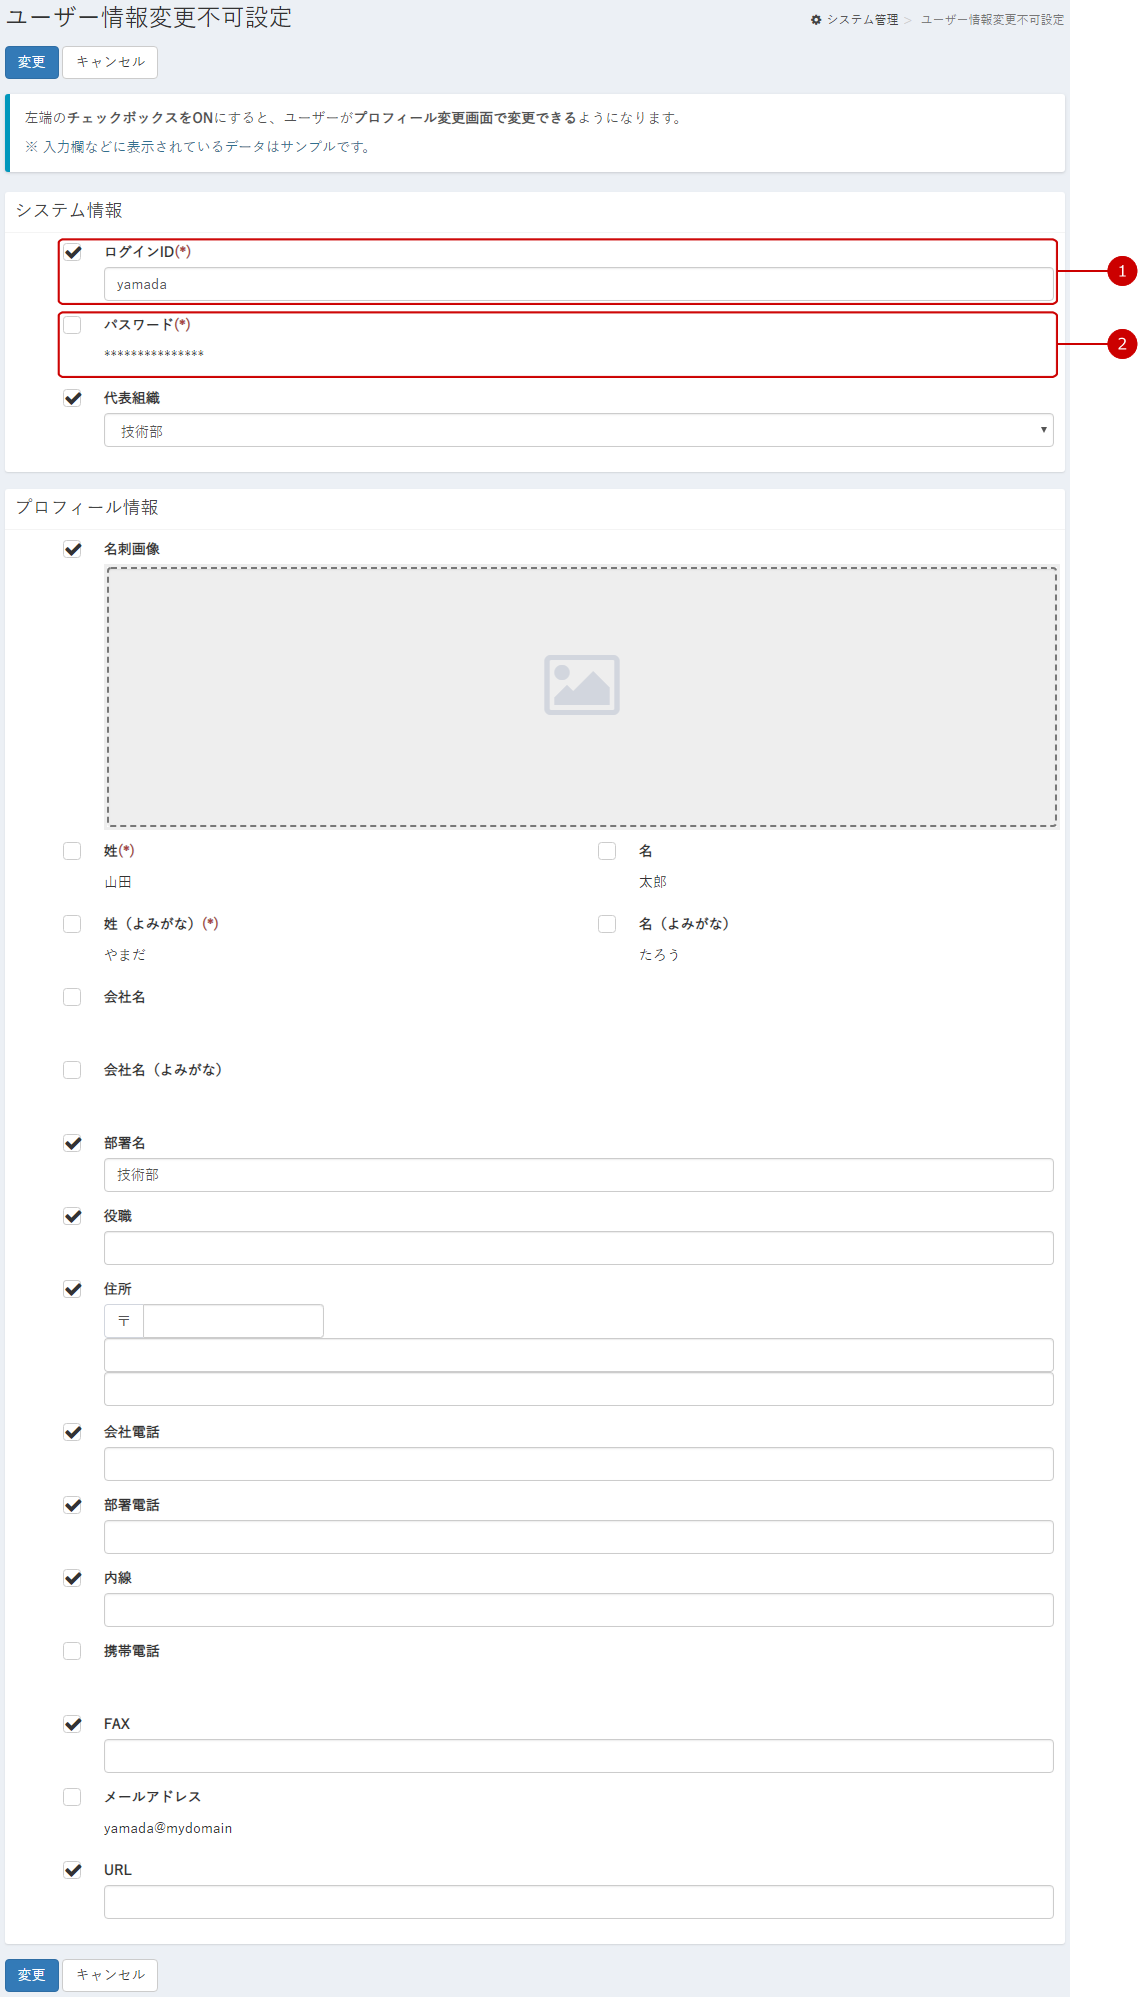The height and width of the screenshot is (1997, 1138).
Task: Click the bottom キャンセル button
Action: (x=110, y=1975)
